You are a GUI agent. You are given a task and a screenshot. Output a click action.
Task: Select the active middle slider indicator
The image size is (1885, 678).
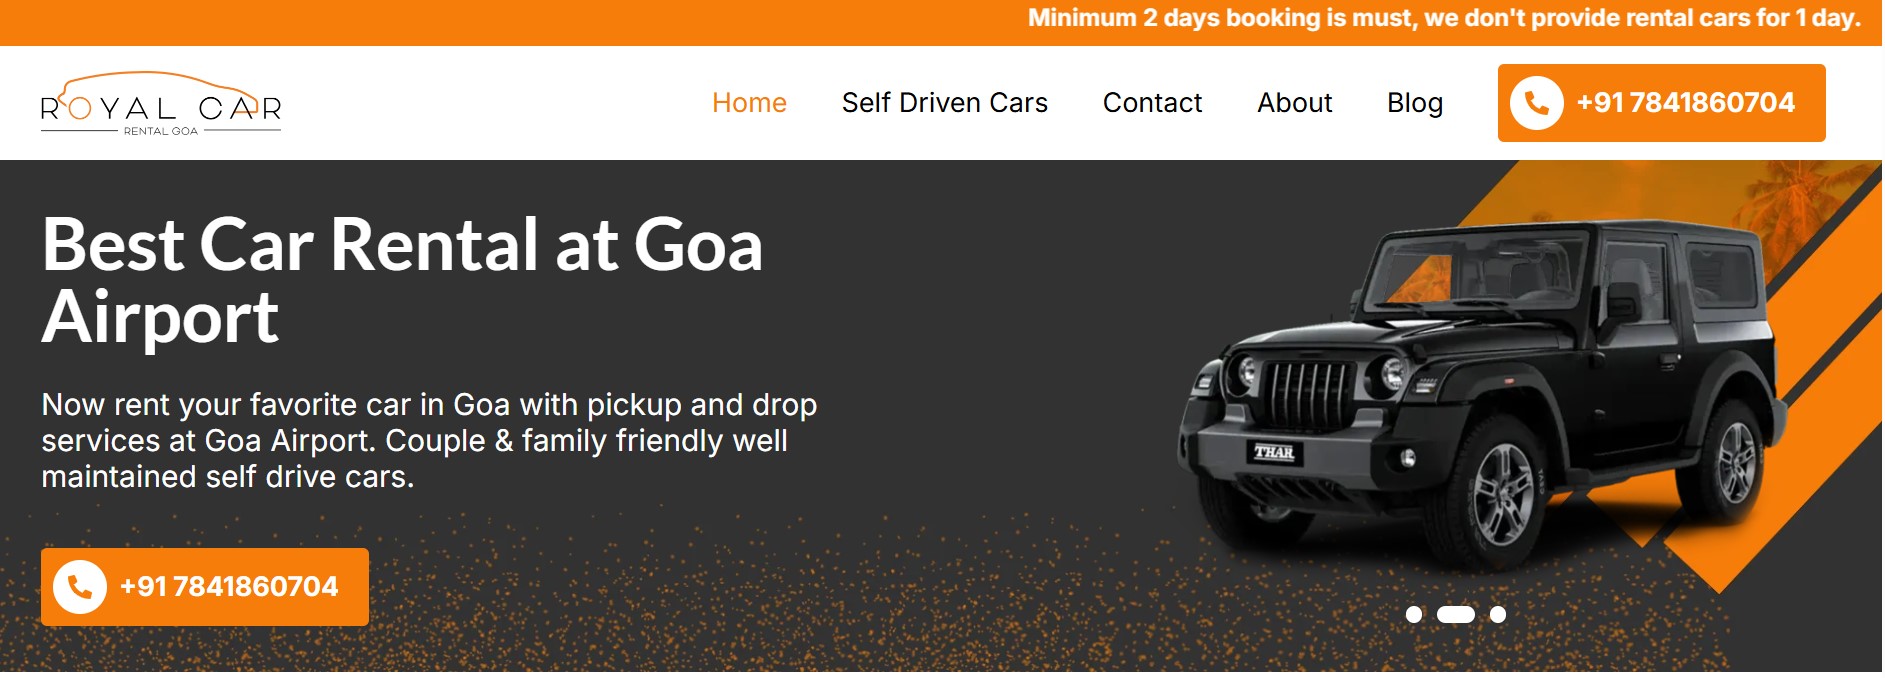click(1456, 614)
